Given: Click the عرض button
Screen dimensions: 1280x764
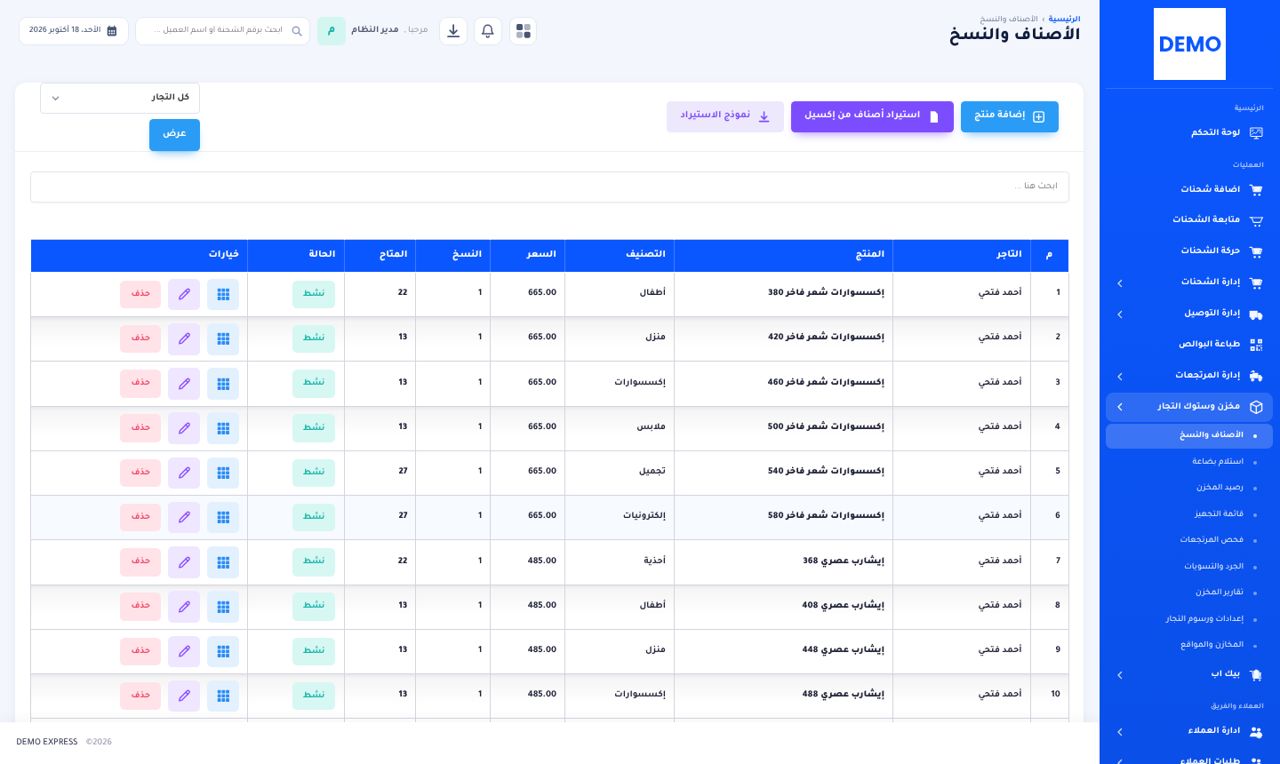Looking at the screenshot, I should tap(175, 135).
